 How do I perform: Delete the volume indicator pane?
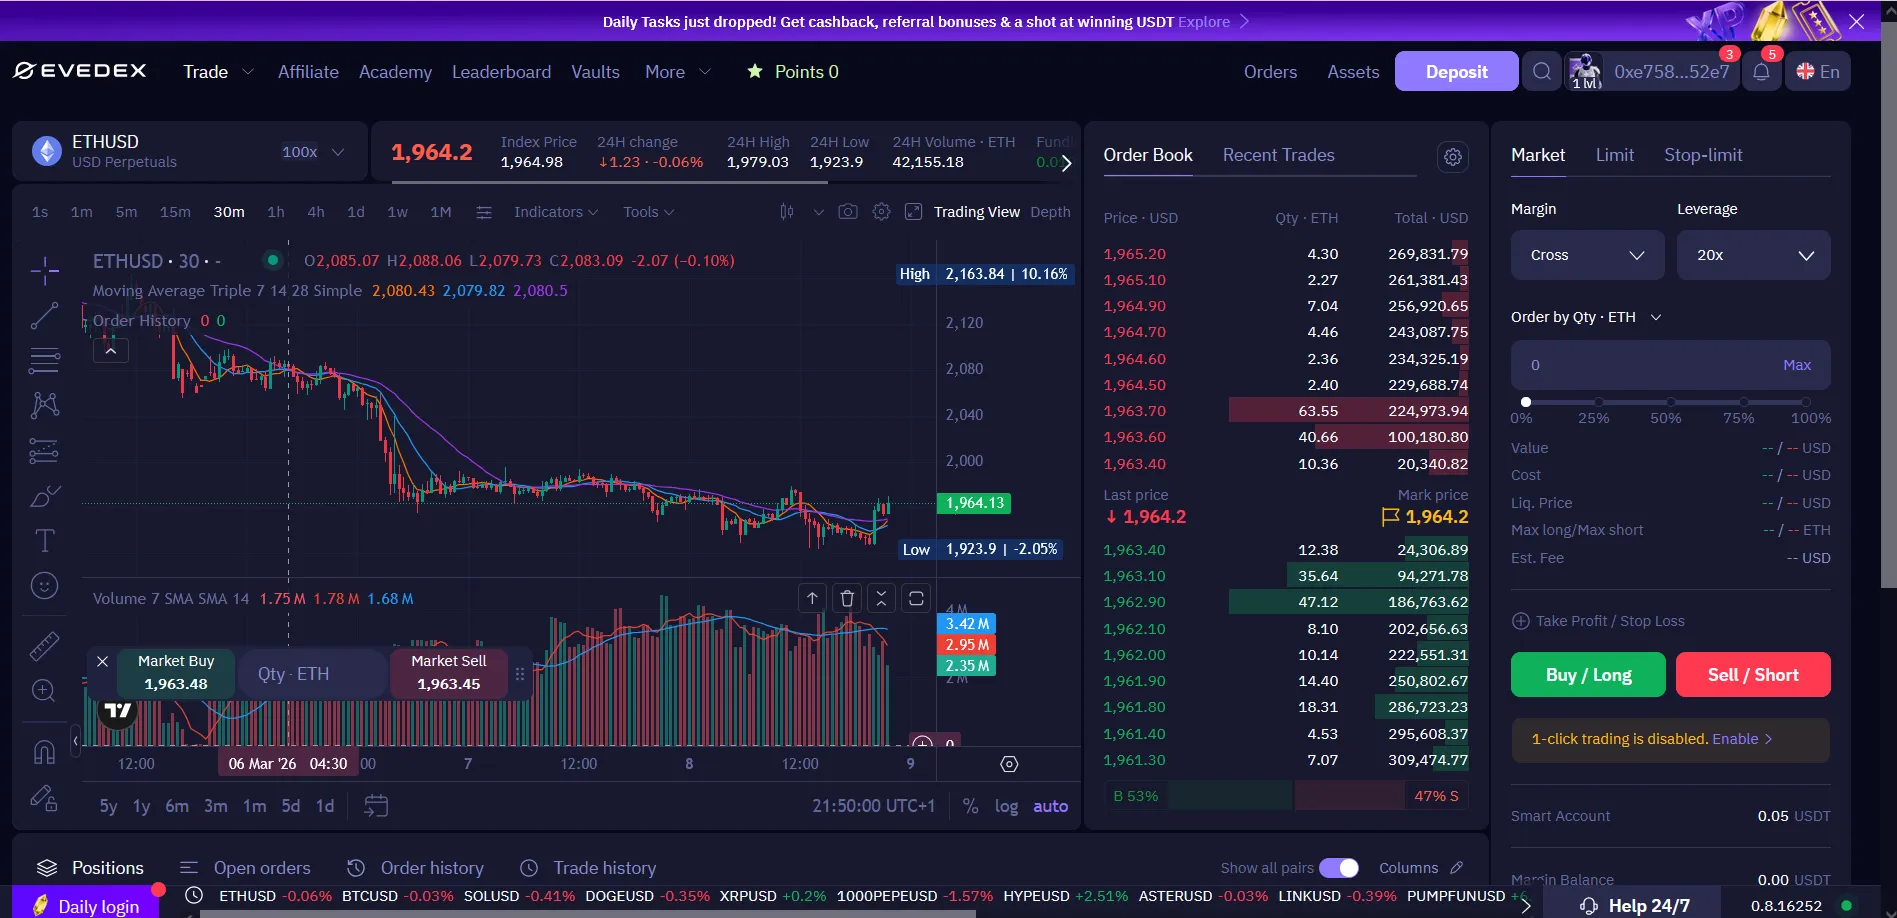[x=847, y=598]
